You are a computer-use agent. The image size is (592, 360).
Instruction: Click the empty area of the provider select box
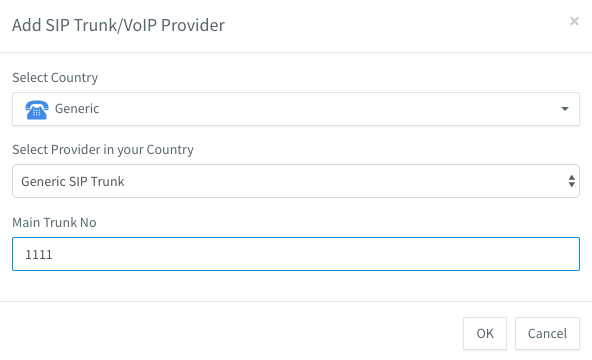point(345,181)
